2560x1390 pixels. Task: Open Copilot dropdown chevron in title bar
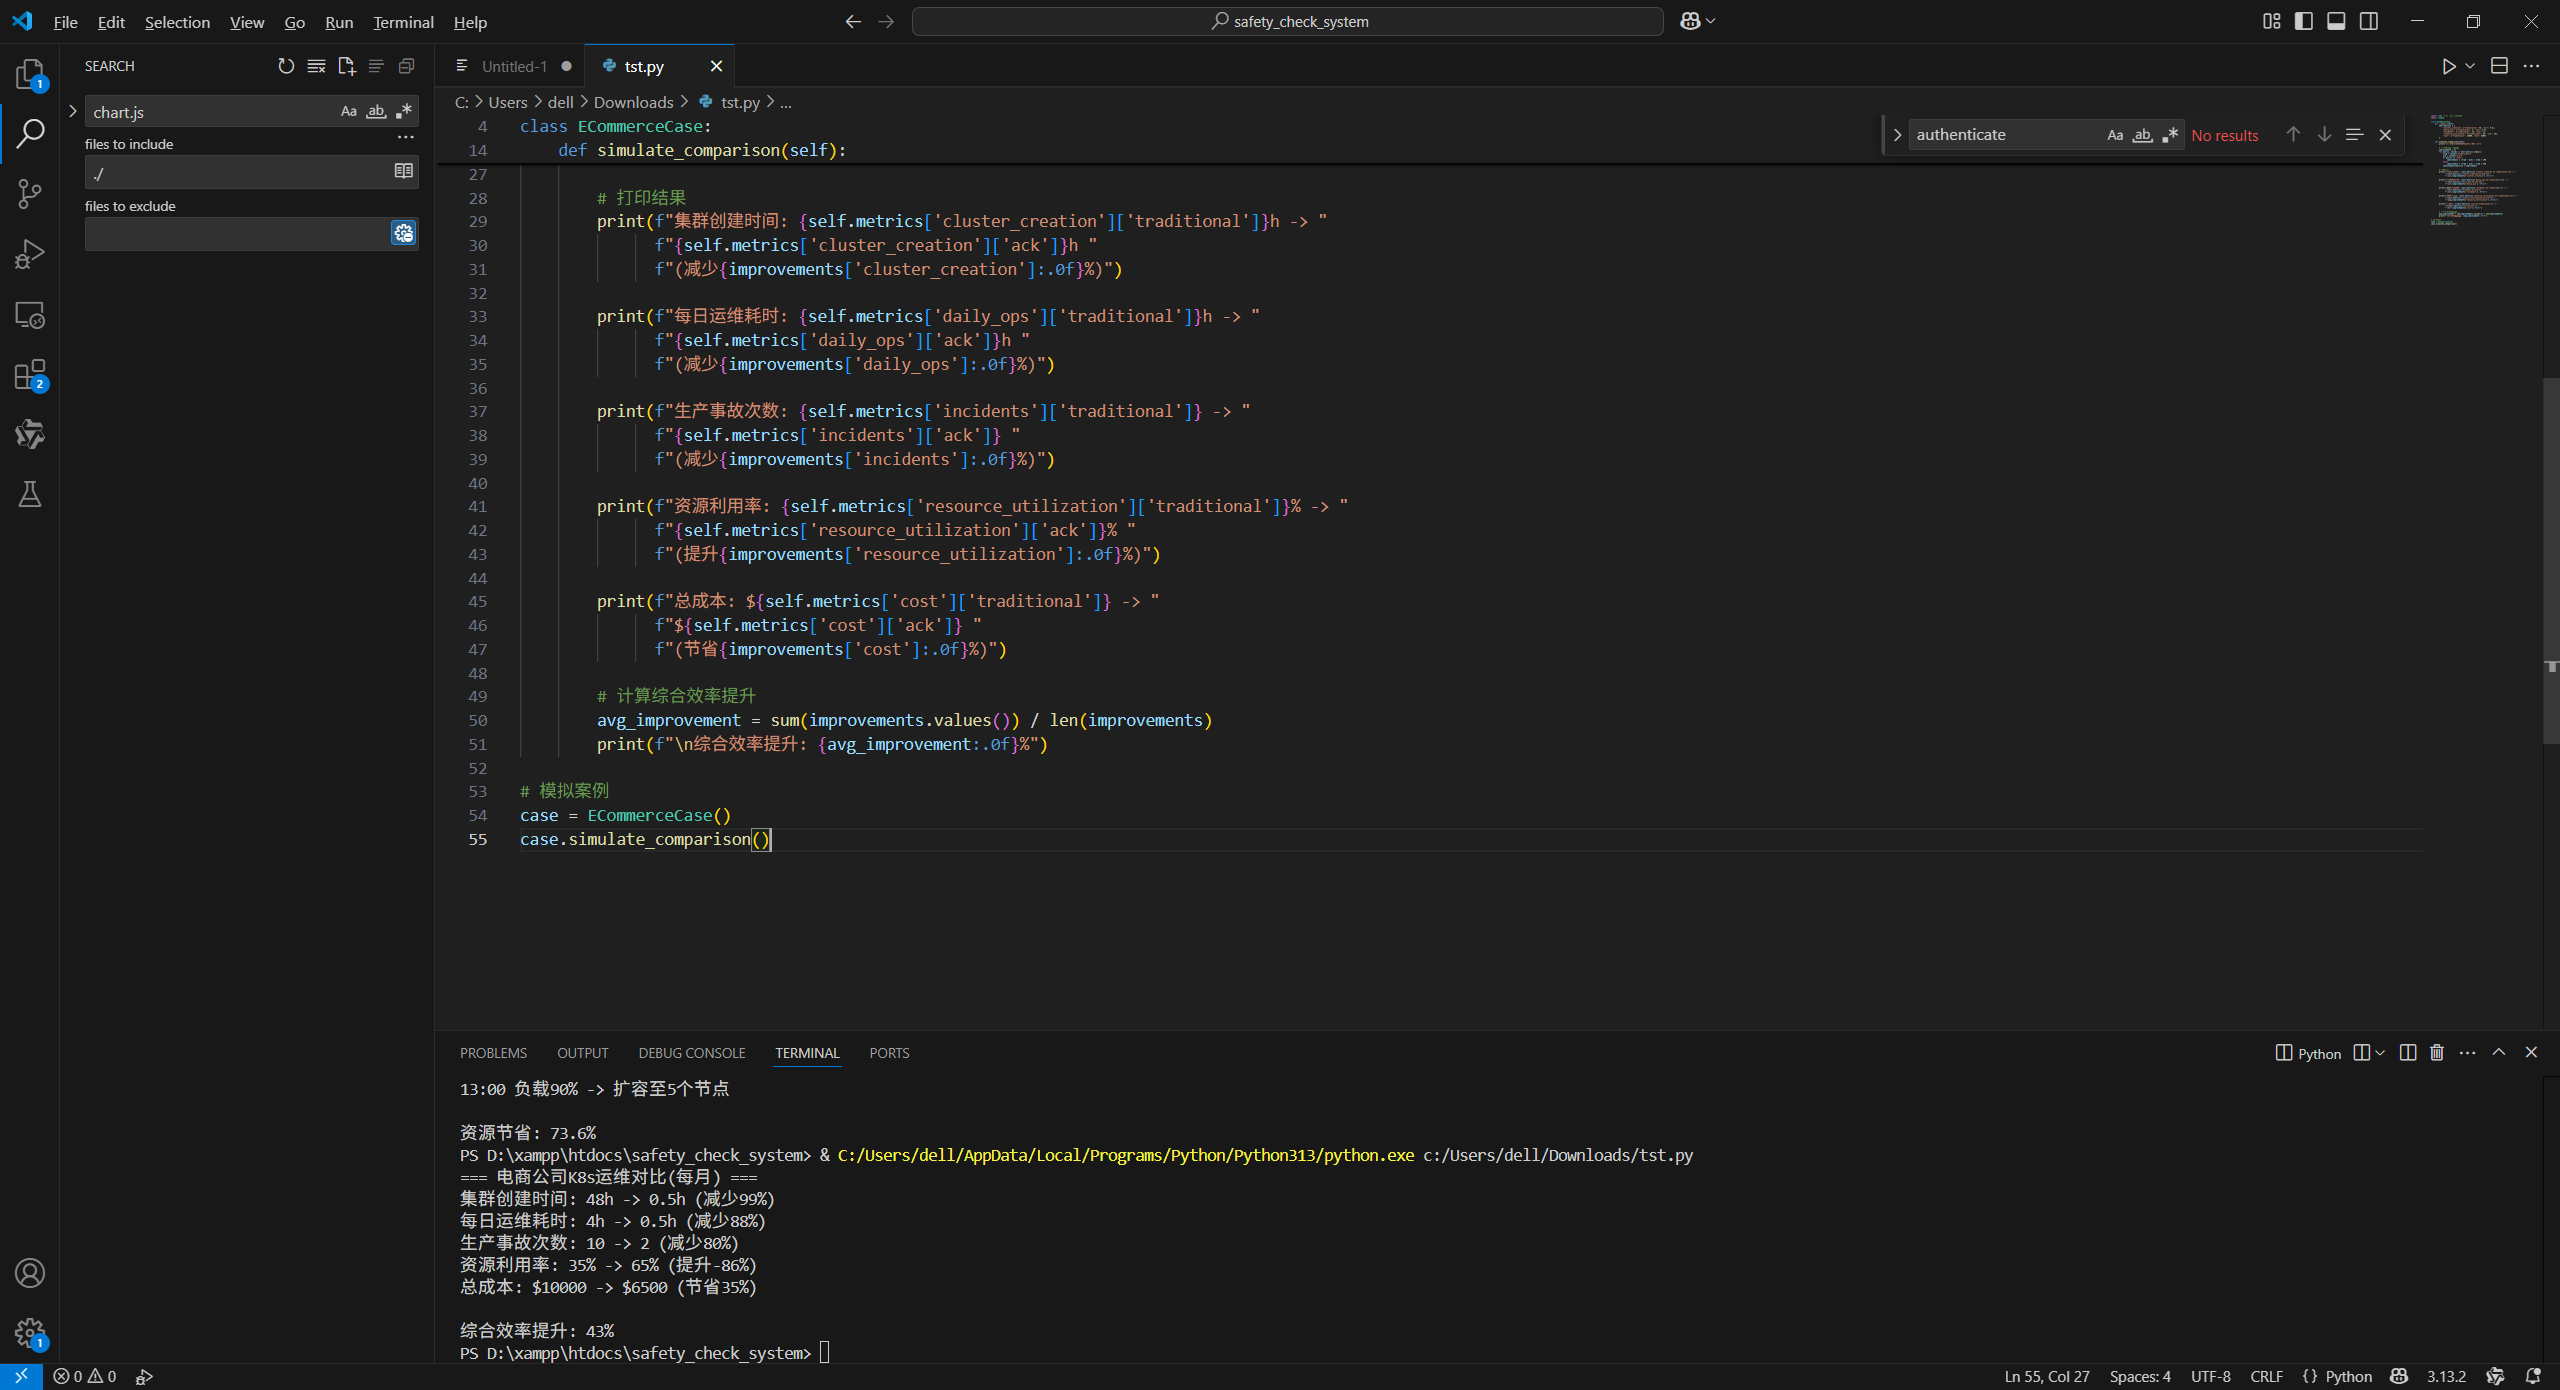pos(1711,21)
